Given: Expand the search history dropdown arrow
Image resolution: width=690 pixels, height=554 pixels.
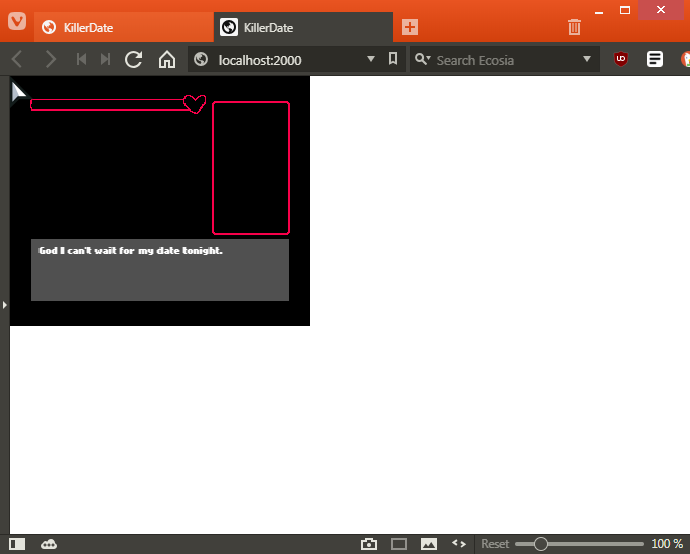Looking at the screenshot, I should [x=587, y=59].
